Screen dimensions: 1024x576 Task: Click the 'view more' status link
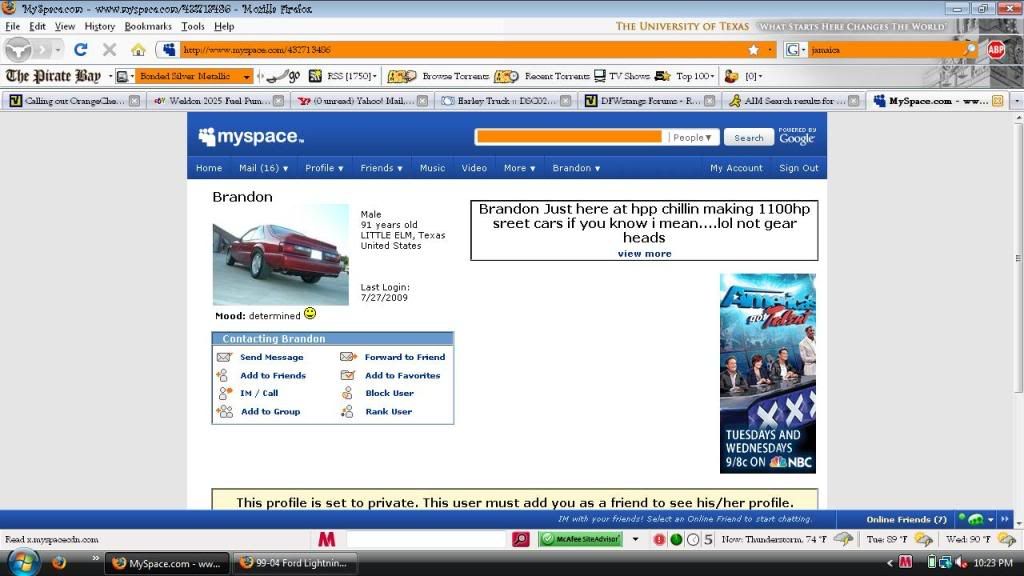tap(644, 253)
